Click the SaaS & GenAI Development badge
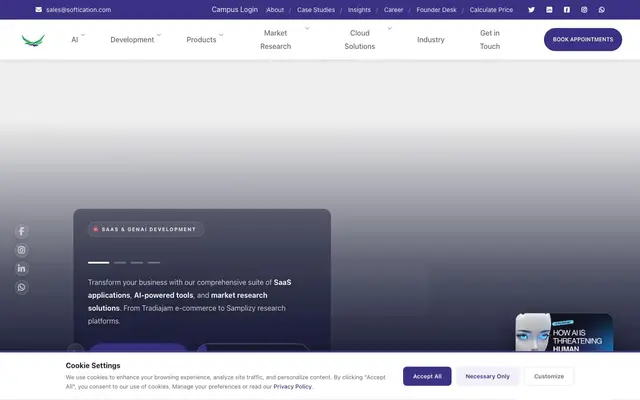 click(146, 229)
